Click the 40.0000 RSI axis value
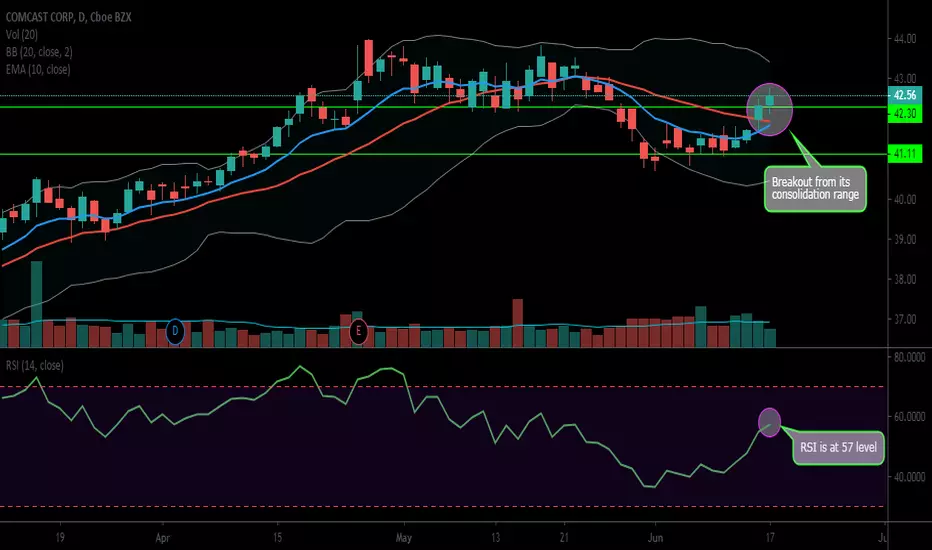The image size is (932, 550). click(909, 477)
